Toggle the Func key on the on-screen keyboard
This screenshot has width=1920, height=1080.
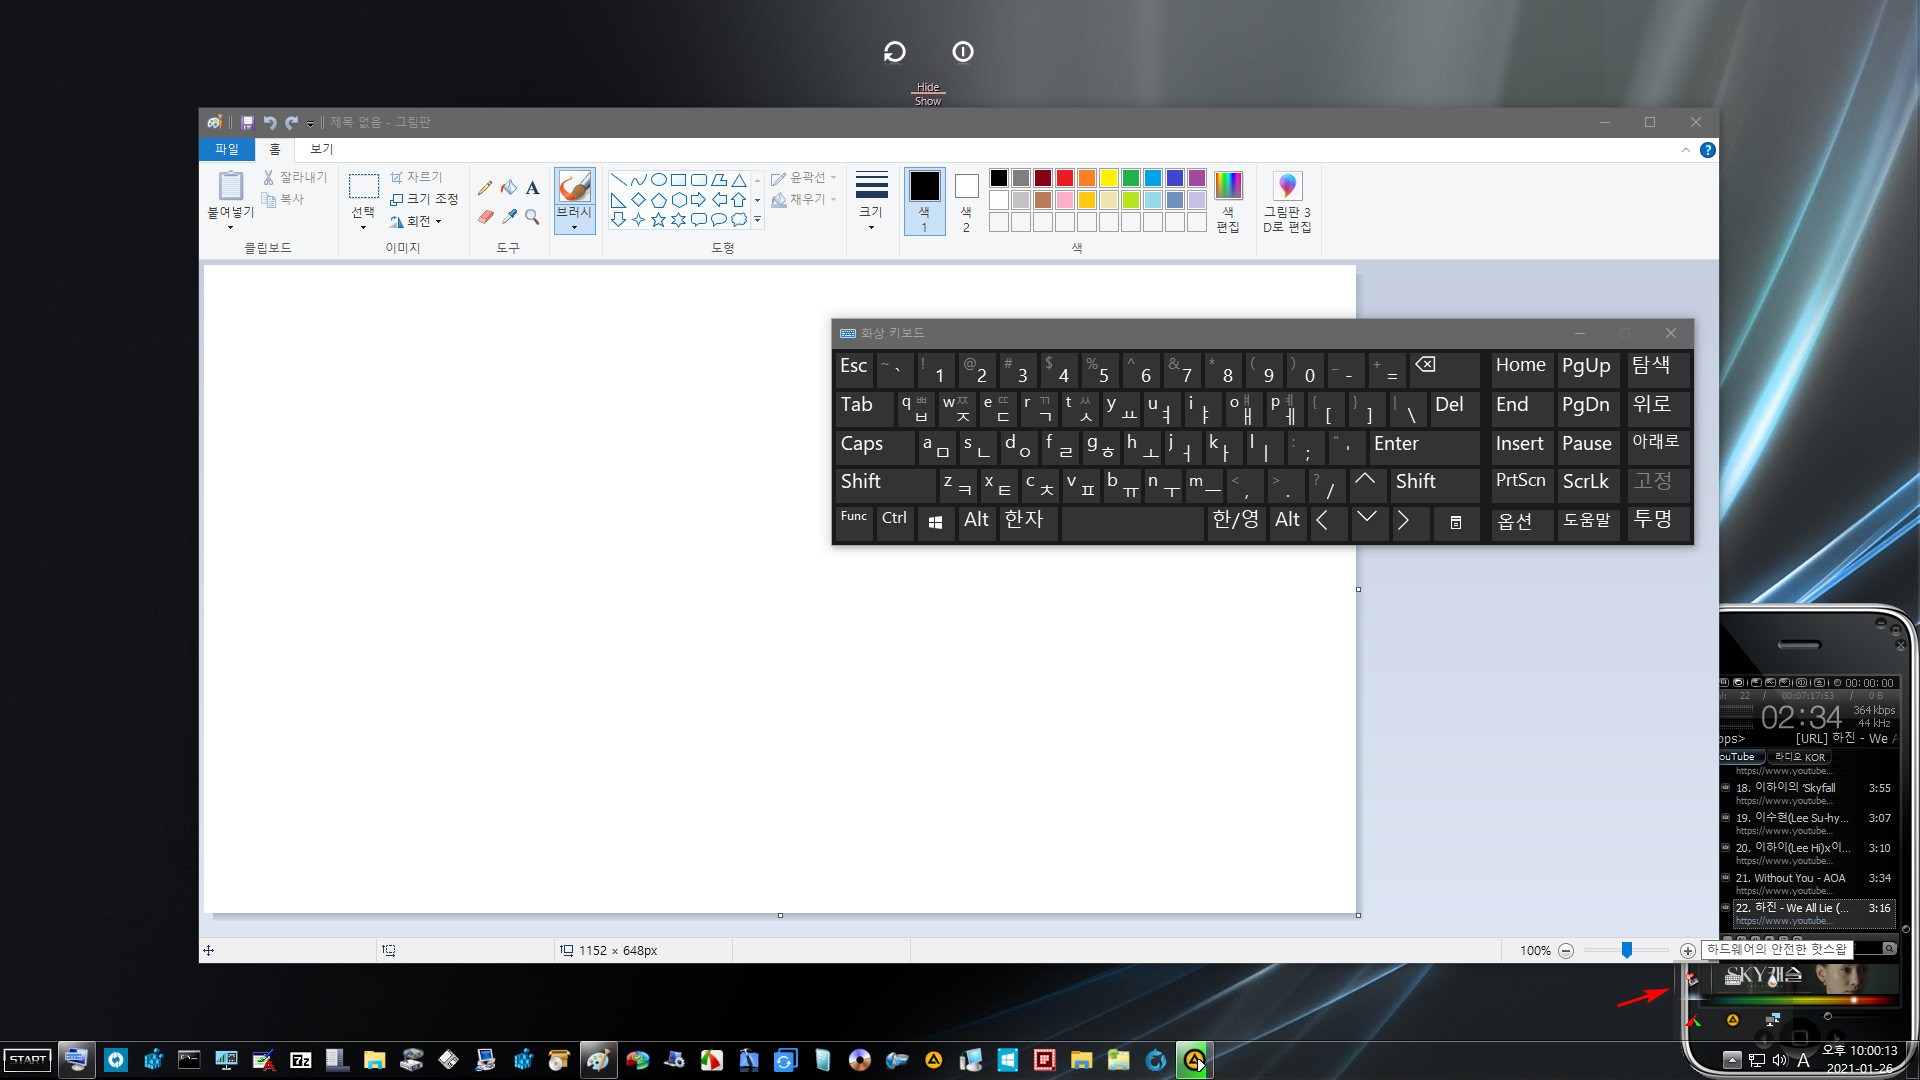(854, 522)
